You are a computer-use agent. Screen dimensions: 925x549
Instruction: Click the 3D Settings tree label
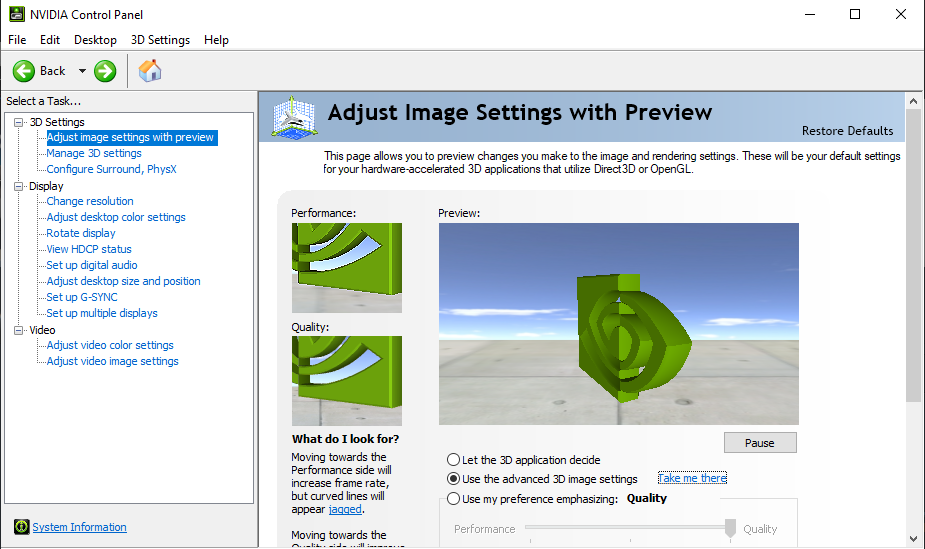pyautogui.click(x=57, y=122)
